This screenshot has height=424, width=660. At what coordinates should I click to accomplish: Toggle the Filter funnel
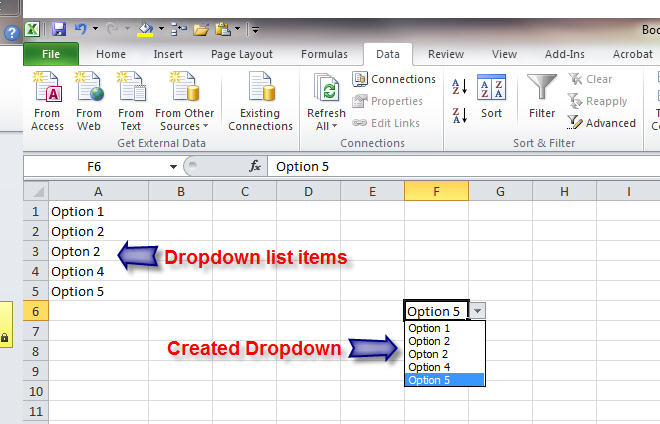(542, 97)
